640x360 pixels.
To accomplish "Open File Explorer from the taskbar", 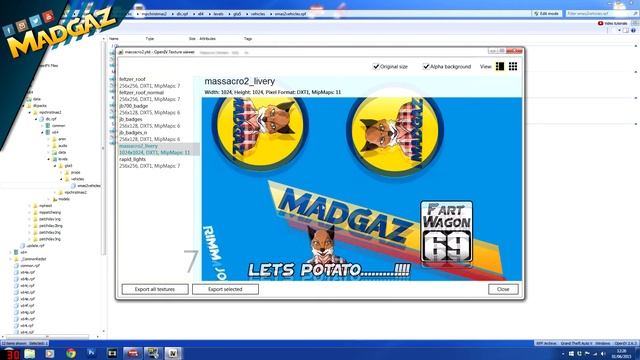I will coord(29,353).
